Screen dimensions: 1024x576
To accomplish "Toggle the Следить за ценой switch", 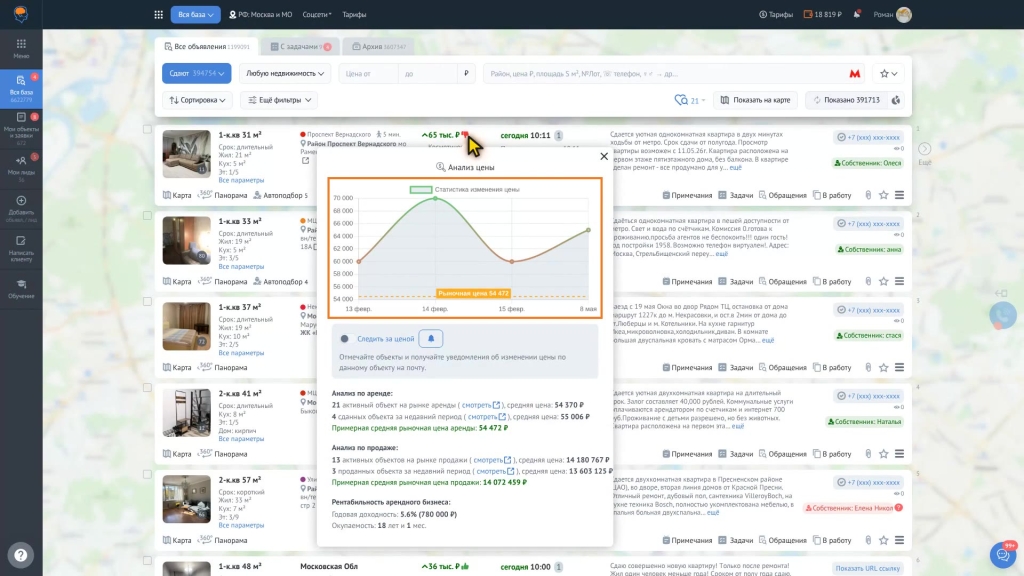I will (346, 338).
